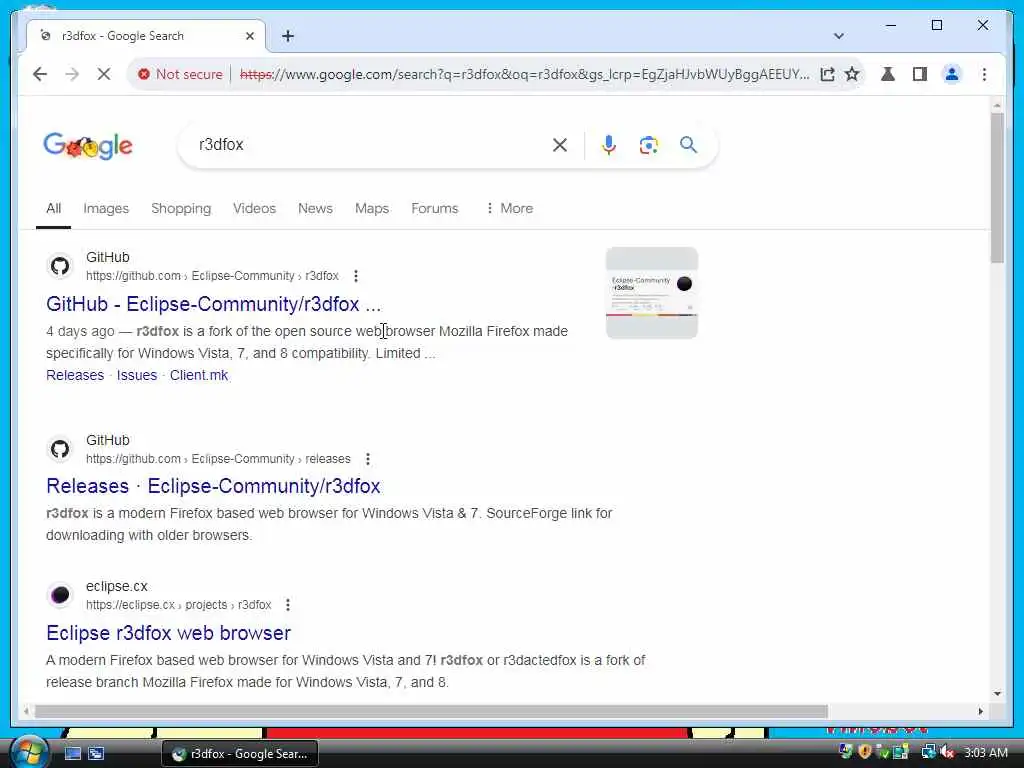The width and height of the screenshot is (1024, 768).
Task: Toggle the side panel icon
Action: point(920,74)
